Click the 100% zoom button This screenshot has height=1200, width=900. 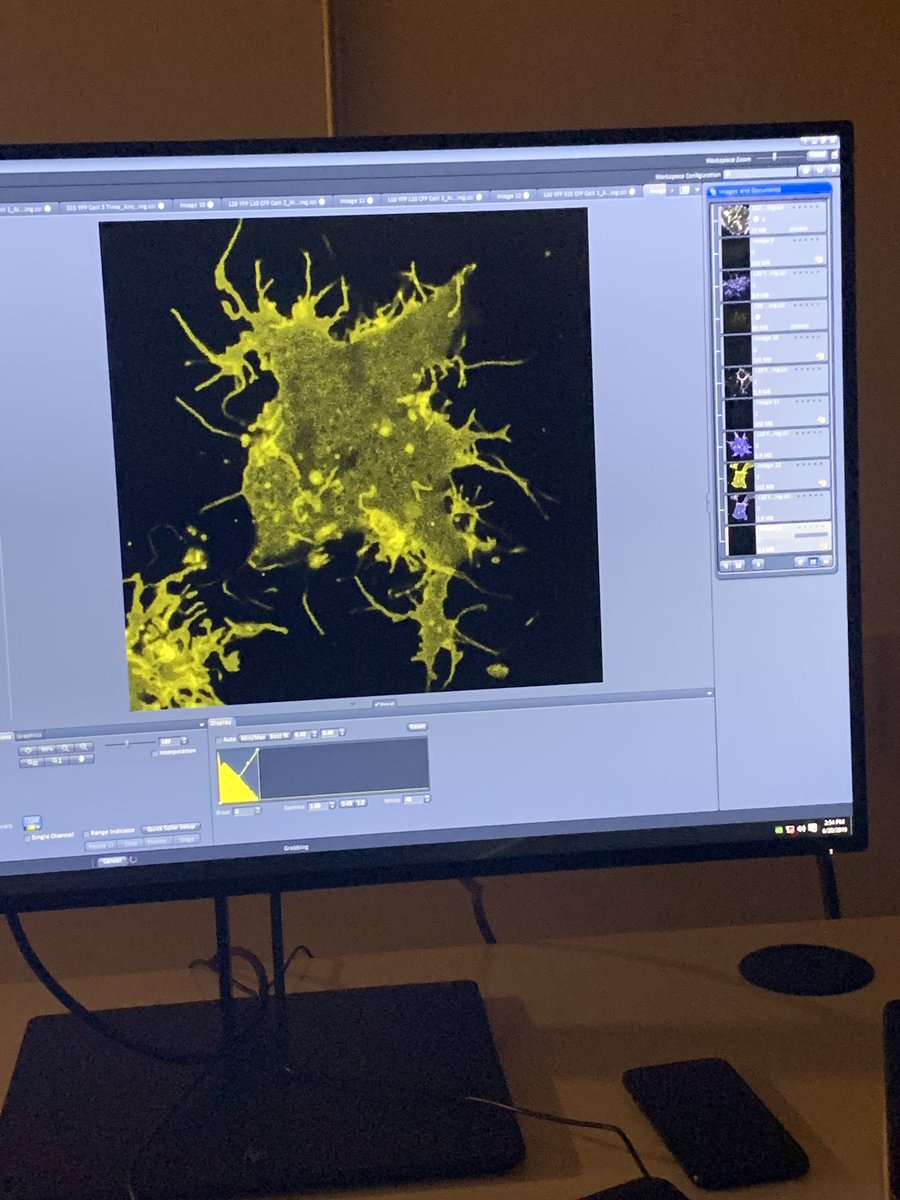point(46,749)
